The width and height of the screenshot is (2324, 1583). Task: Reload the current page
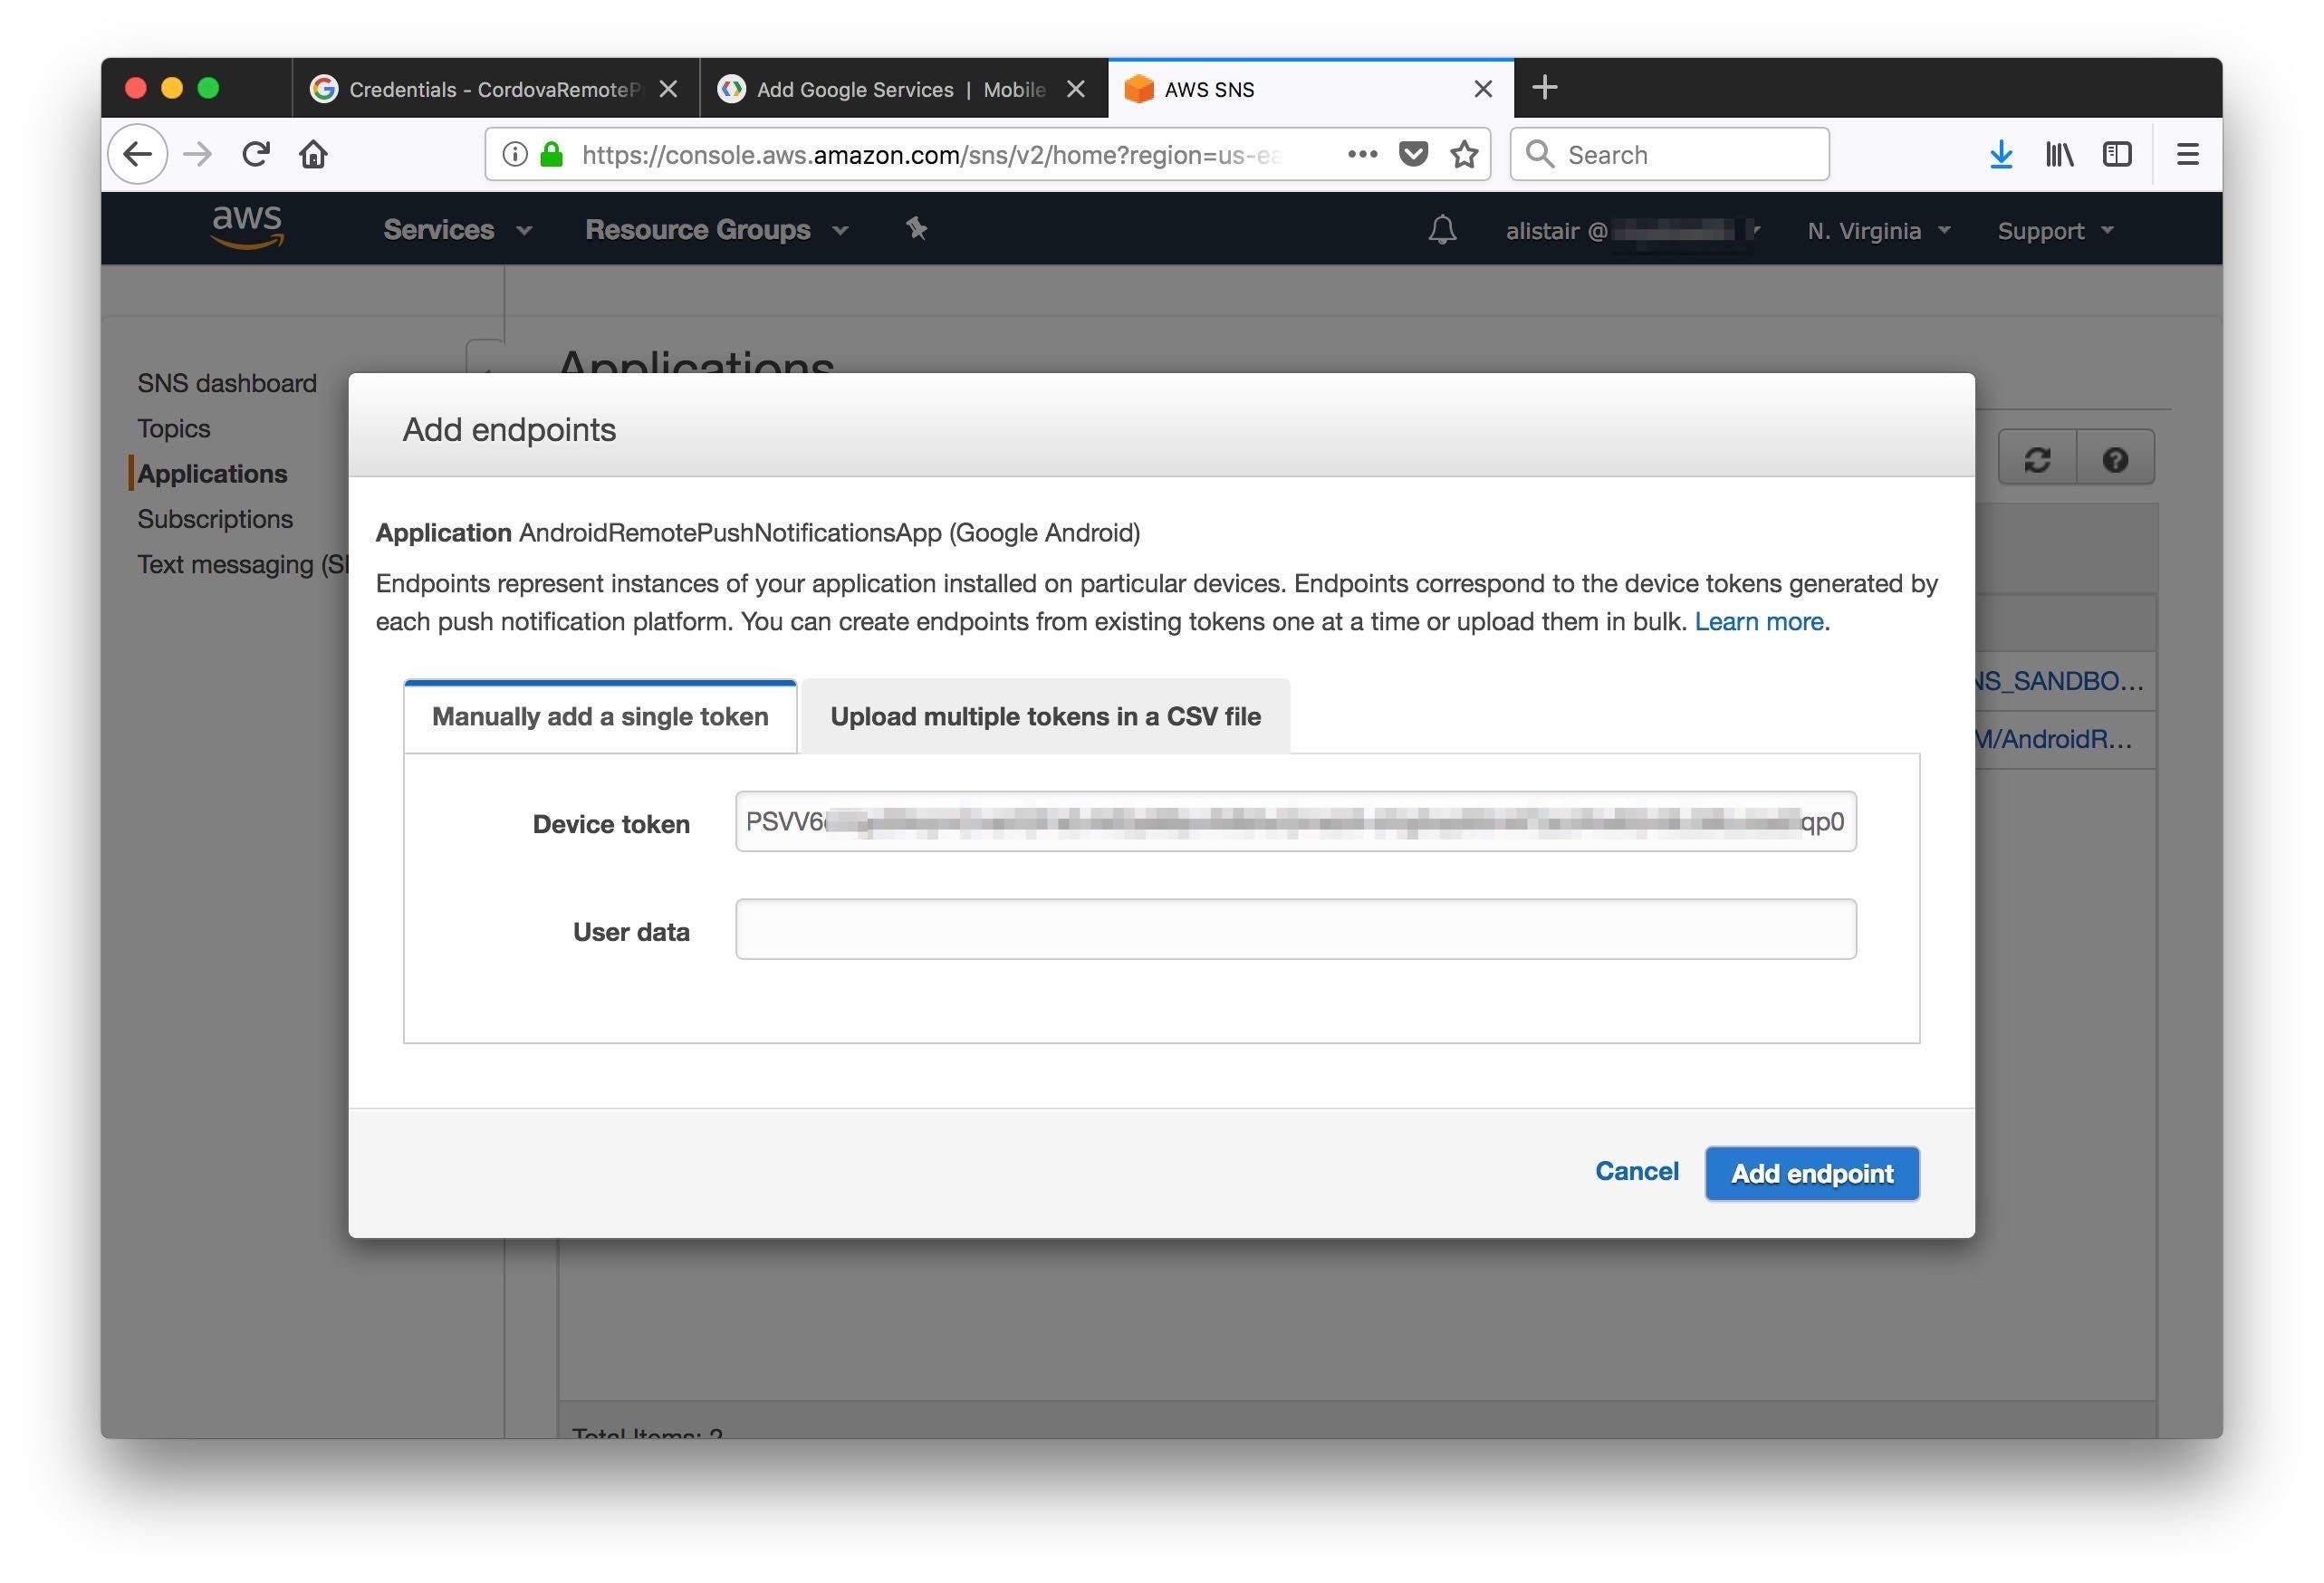[x=256, y=153]
